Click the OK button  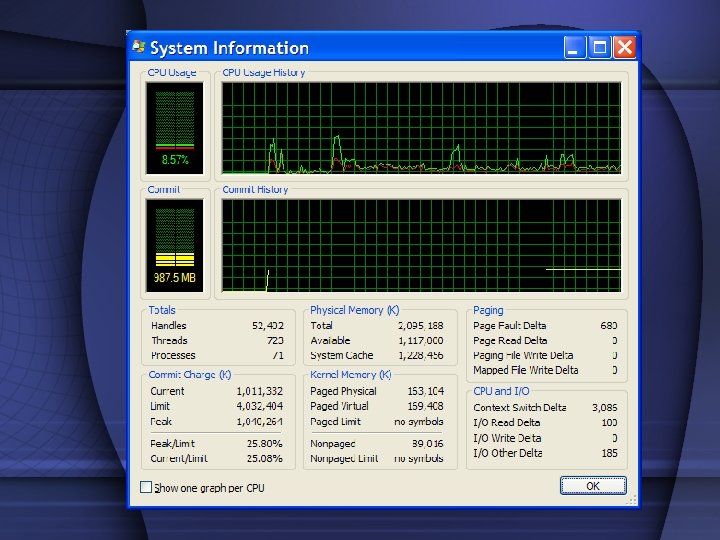[593, 486]
